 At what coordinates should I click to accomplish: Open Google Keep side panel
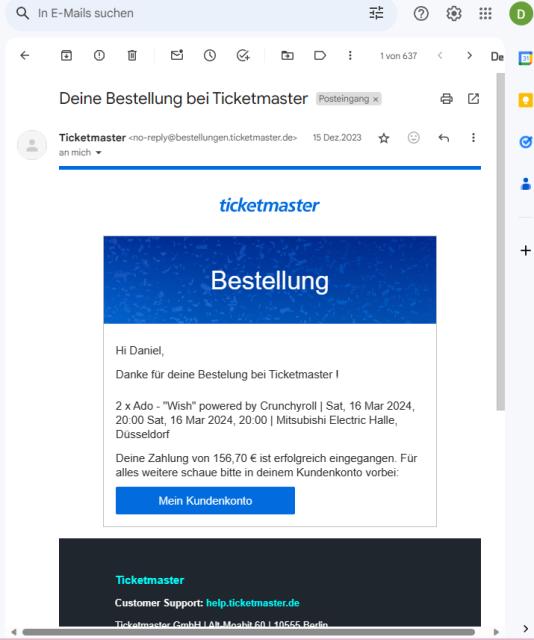click(x=525, y=100)
